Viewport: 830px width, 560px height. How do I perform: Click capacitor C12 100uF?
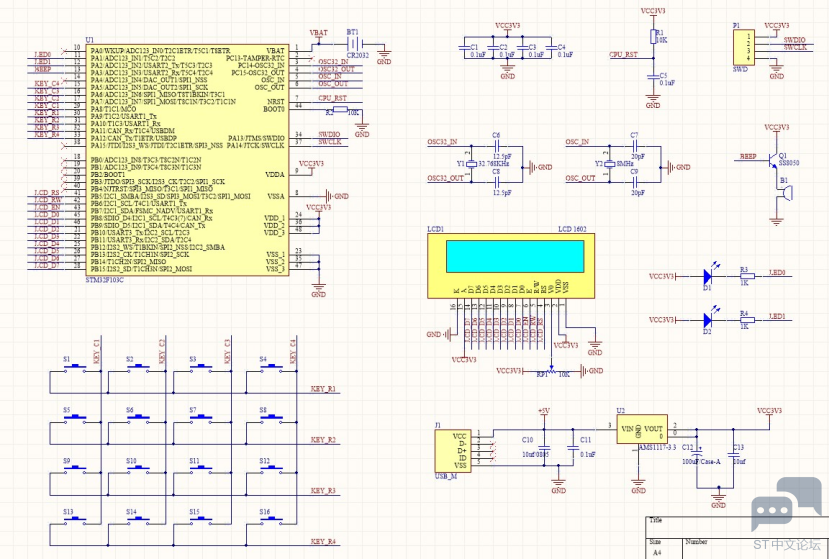[697, 455]
